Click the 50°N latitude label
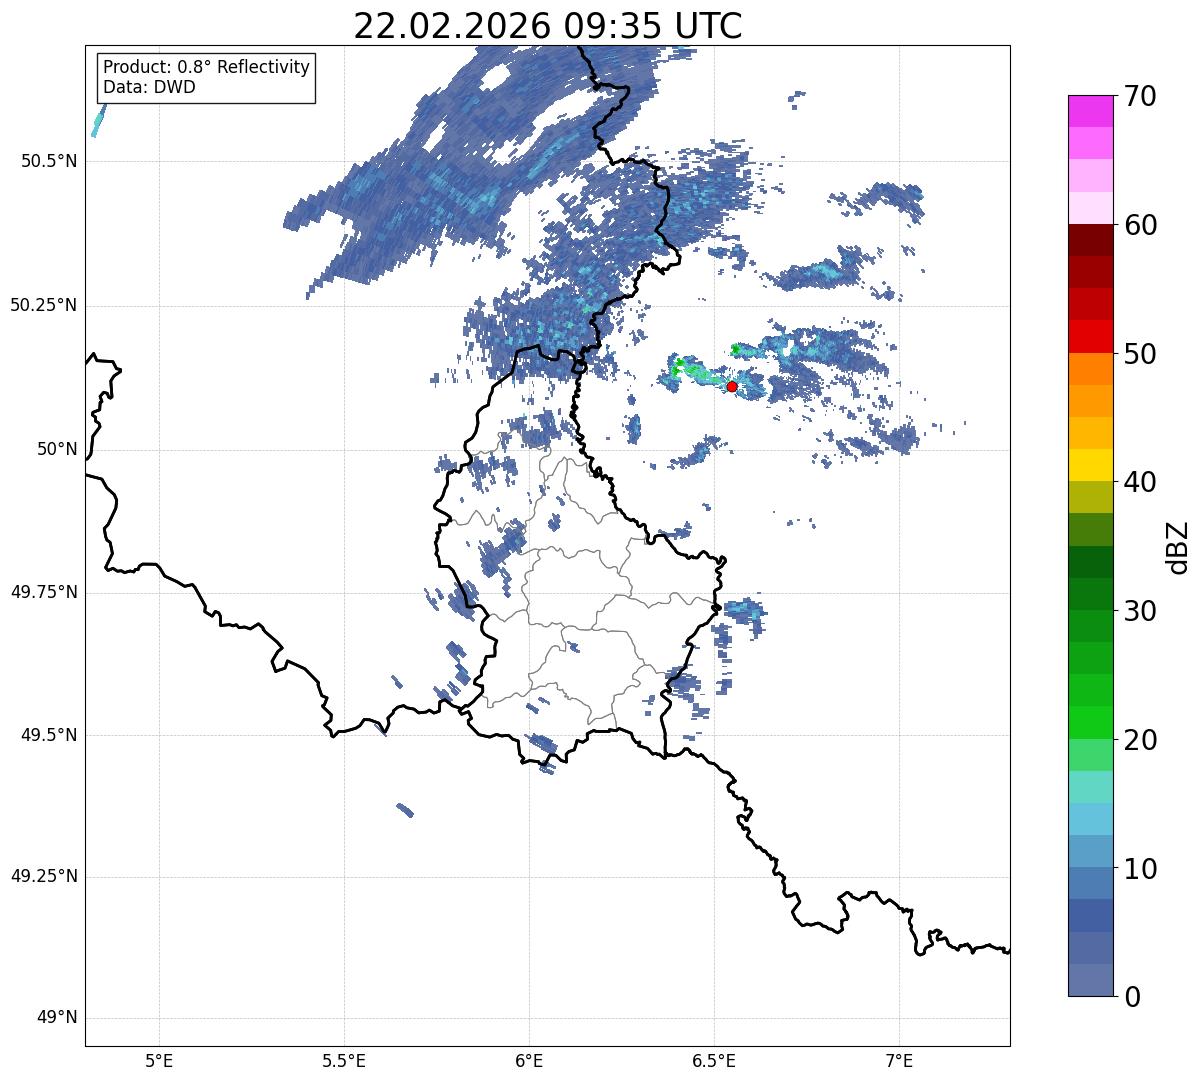The width and height of the screenshot is (1202, 1081). [x=57, y=449]
